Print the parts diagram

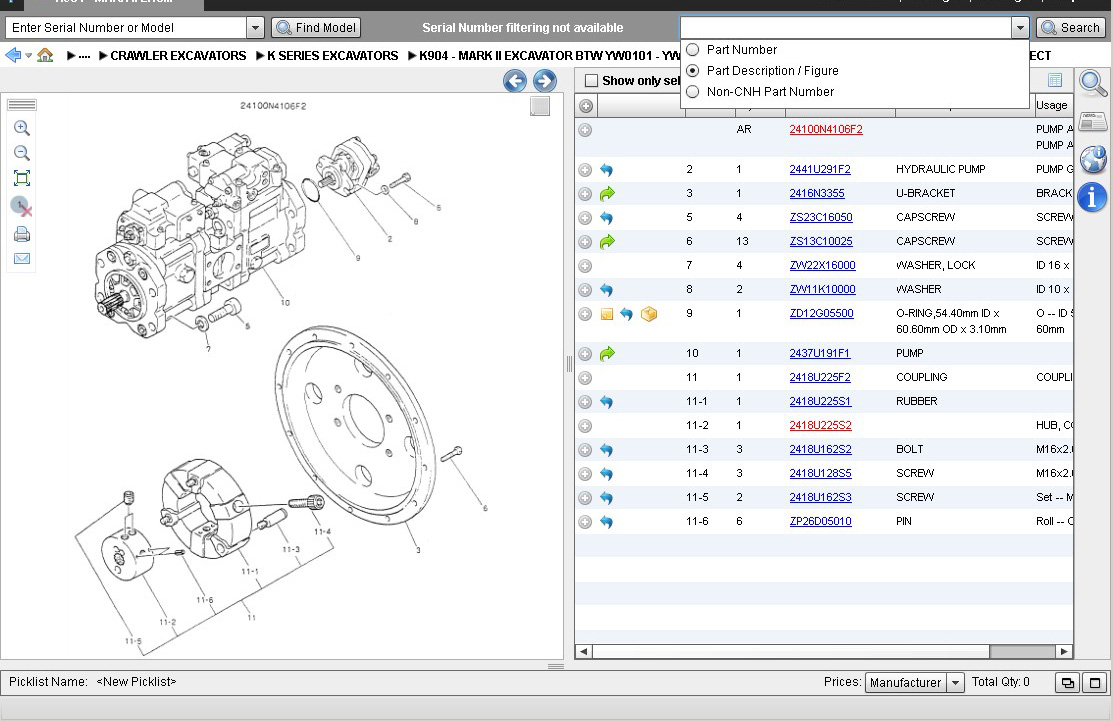click(21, 234)
